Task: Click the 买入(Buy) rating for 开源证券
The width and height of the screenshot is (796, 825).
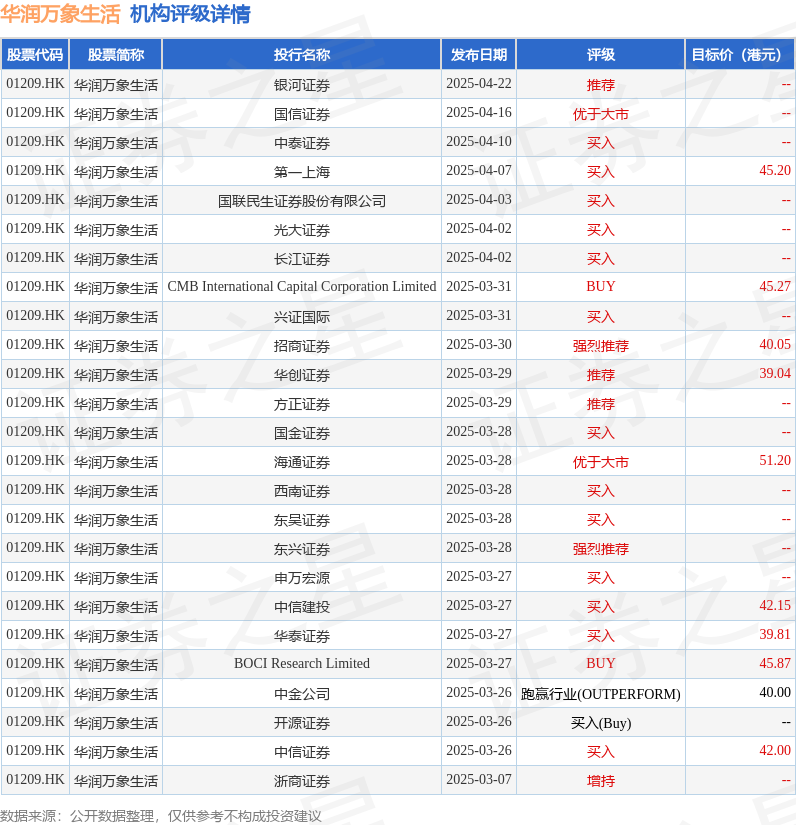Action: click(600, 723)
